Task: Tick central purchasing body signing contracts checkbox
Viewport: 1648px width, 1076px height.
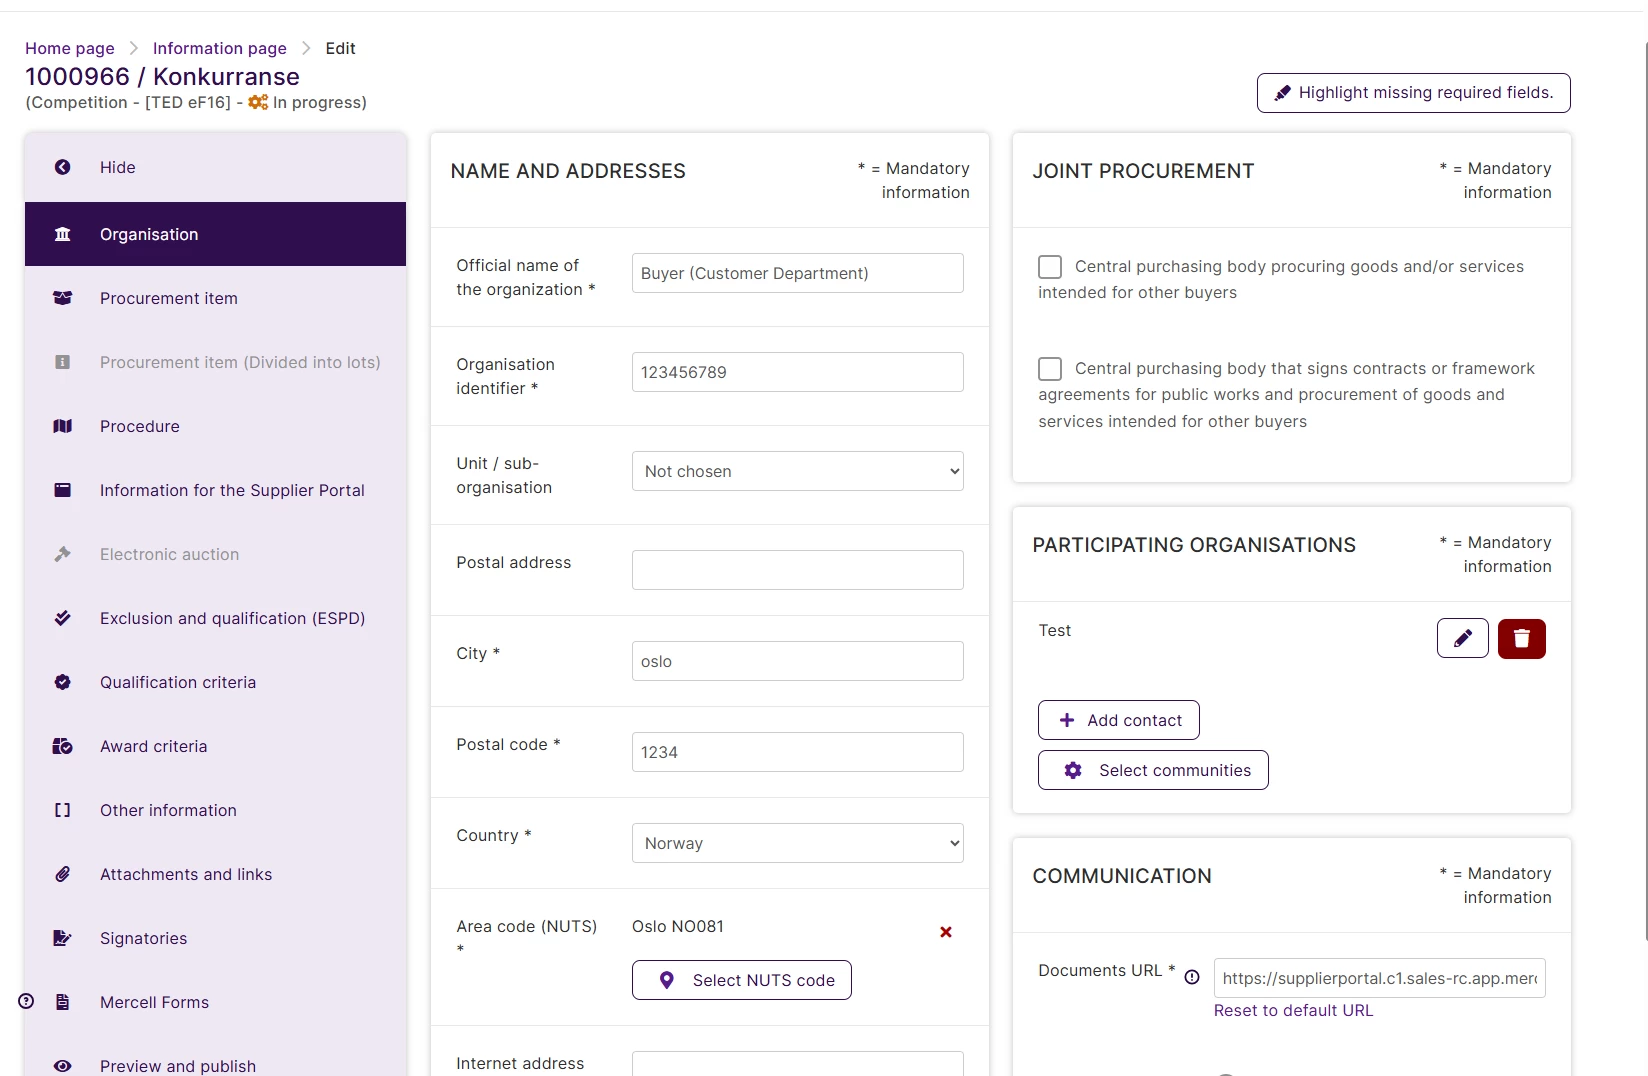Action: tap(1050, 369)
